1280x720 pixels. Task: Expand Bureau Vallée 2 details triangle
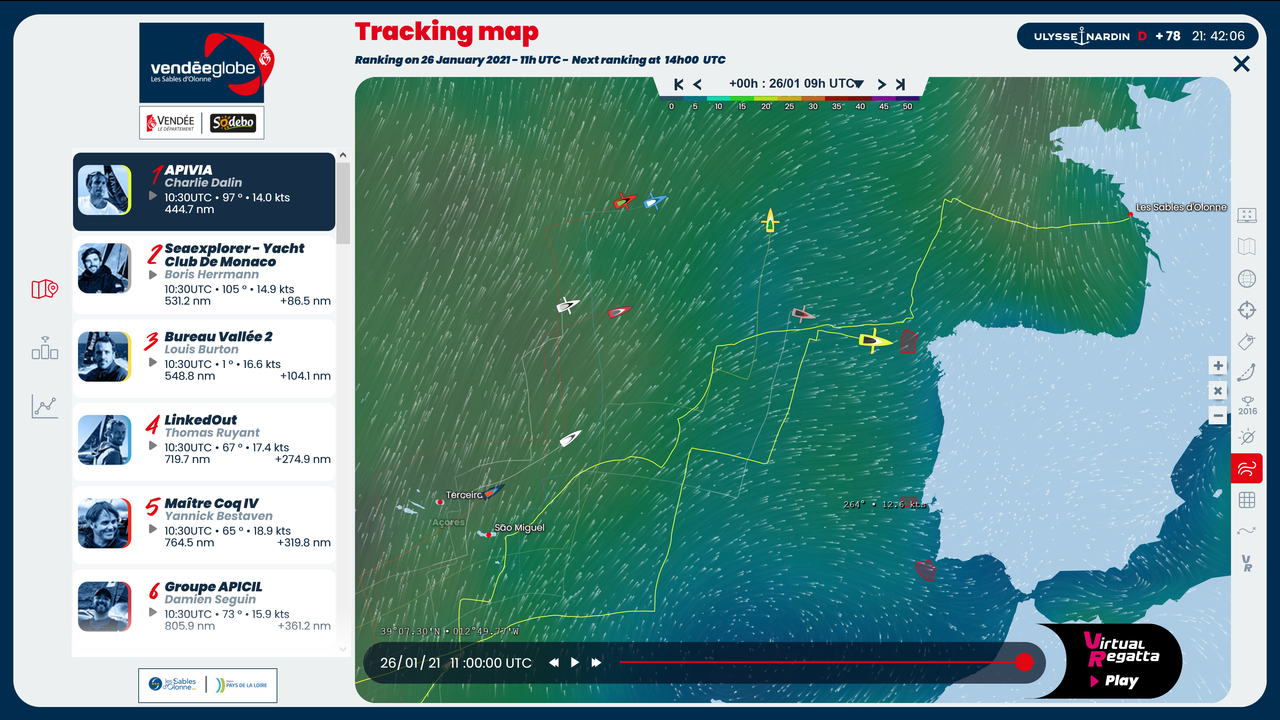[x=153, y=364]
